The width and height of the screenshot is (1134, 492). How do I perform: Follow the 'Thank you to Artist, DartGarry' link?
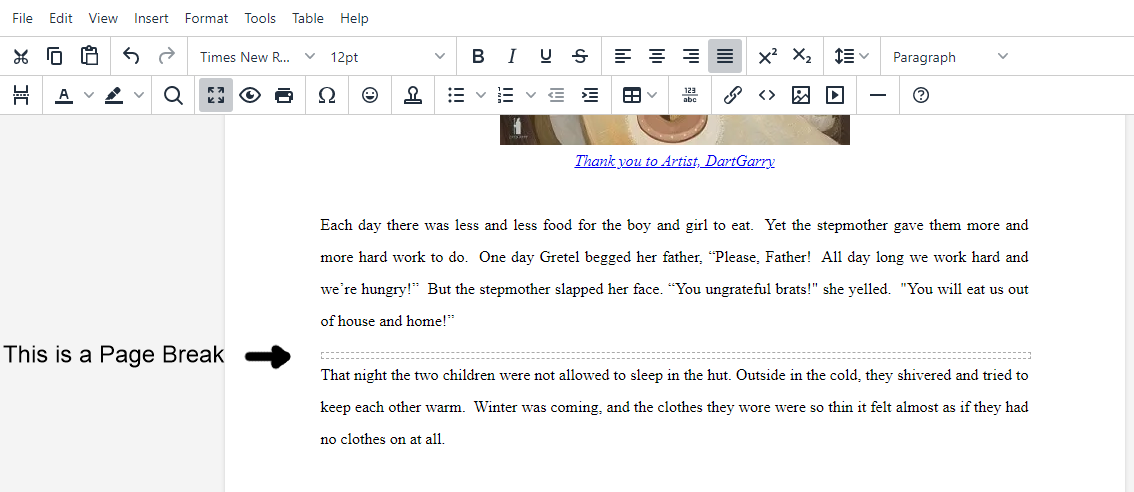click(675, 161)
